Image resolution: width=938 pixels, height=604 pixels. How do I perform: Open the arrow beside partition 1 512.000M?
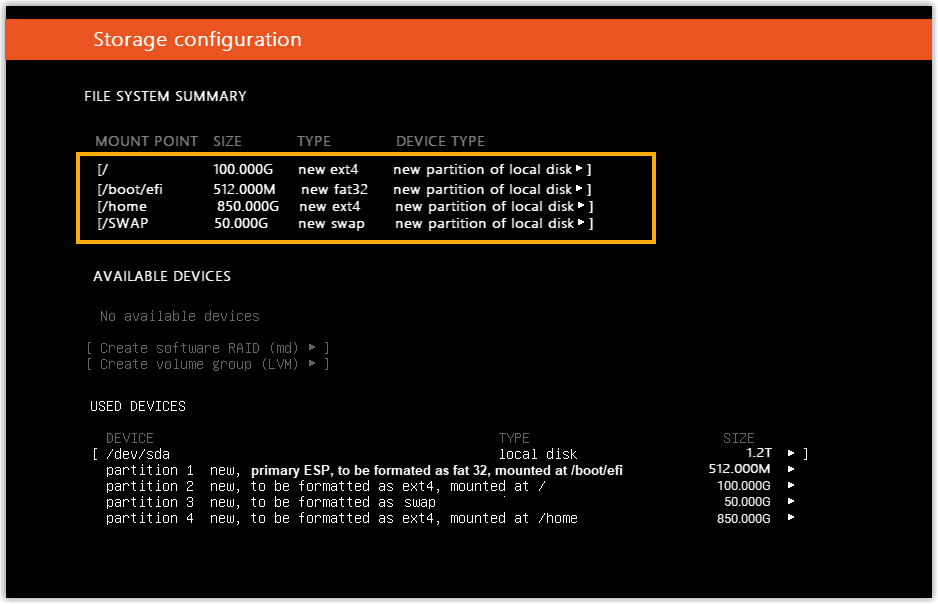(x=792, y=470)
